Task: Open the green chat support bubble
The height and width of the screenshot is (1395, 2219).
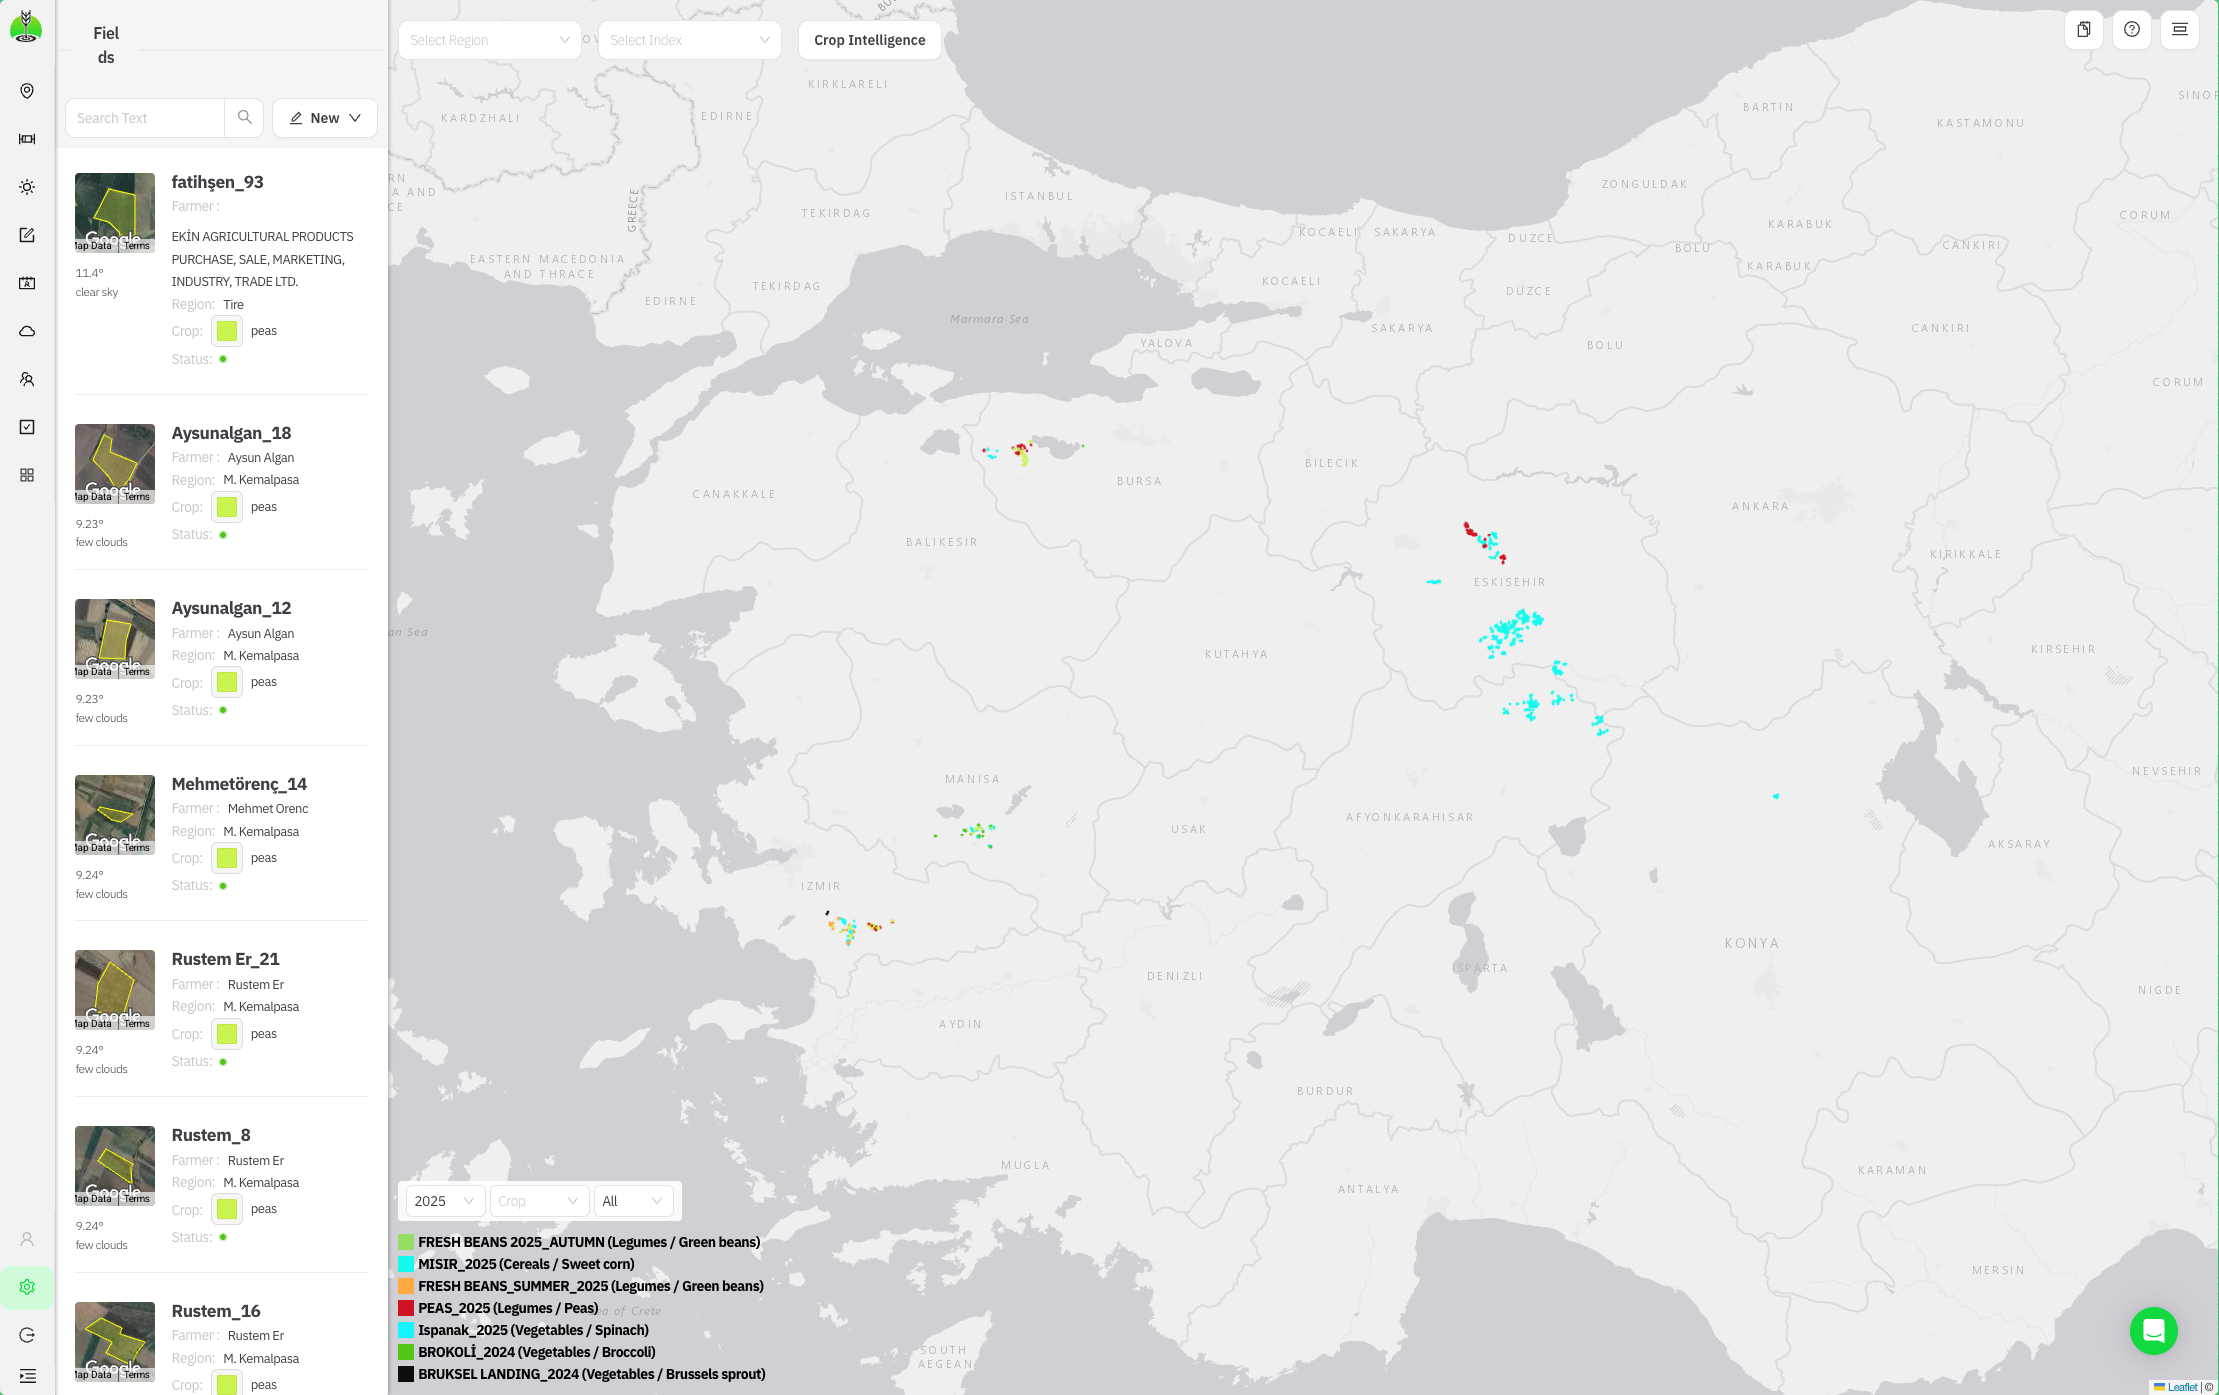Action: [x=2153, y=1331]
